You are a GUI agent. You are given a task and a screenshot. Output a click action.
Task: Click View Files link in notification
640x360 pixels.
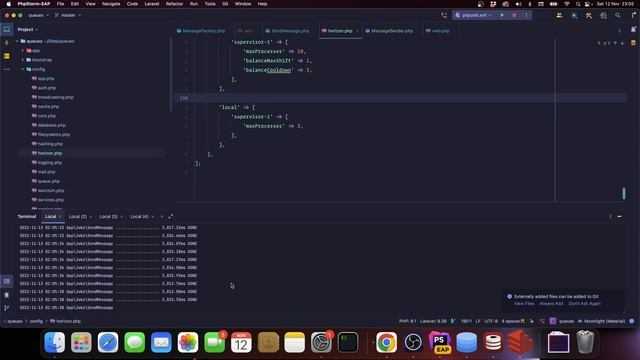click(524, 304)
